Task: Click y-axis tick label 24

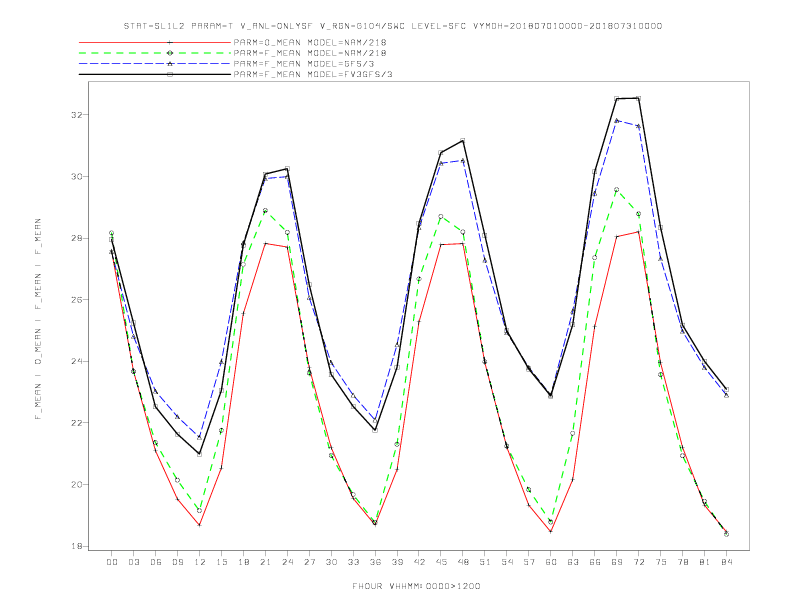Action: coord(76,362)
